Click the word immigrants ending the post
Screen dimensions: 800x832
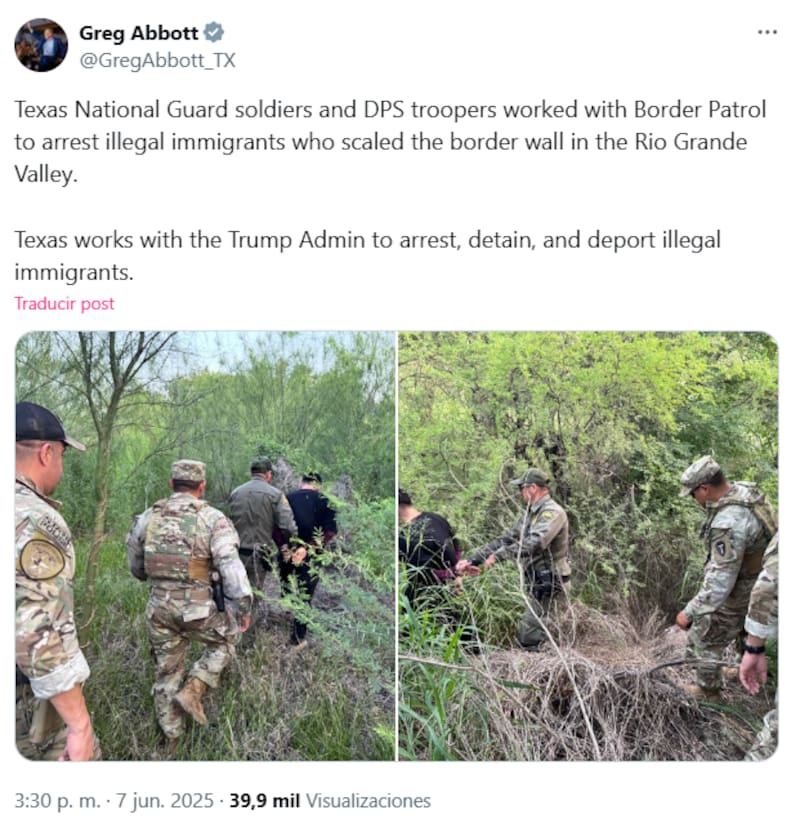pos(74,272)
